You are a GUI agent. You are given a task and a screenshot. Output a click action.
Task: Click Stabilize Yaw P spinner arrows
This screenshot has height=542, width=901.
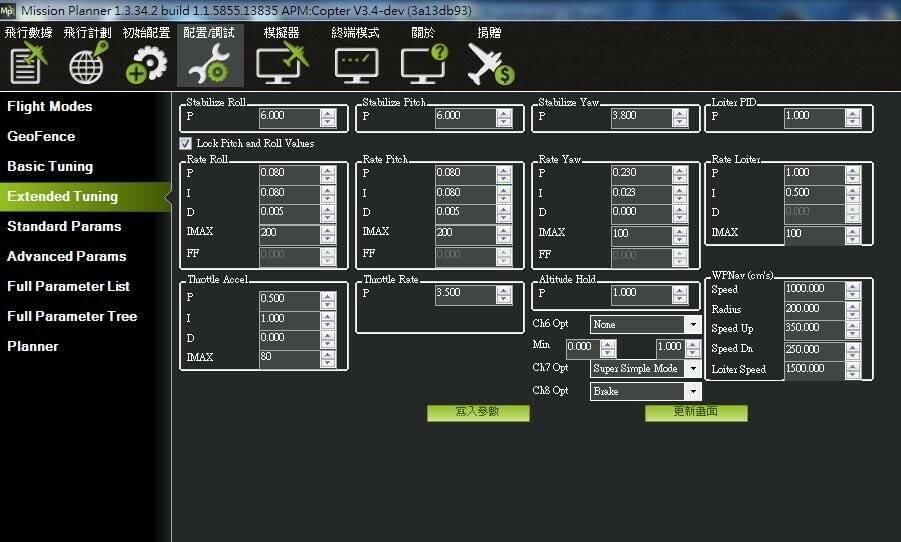coord(680,118)
